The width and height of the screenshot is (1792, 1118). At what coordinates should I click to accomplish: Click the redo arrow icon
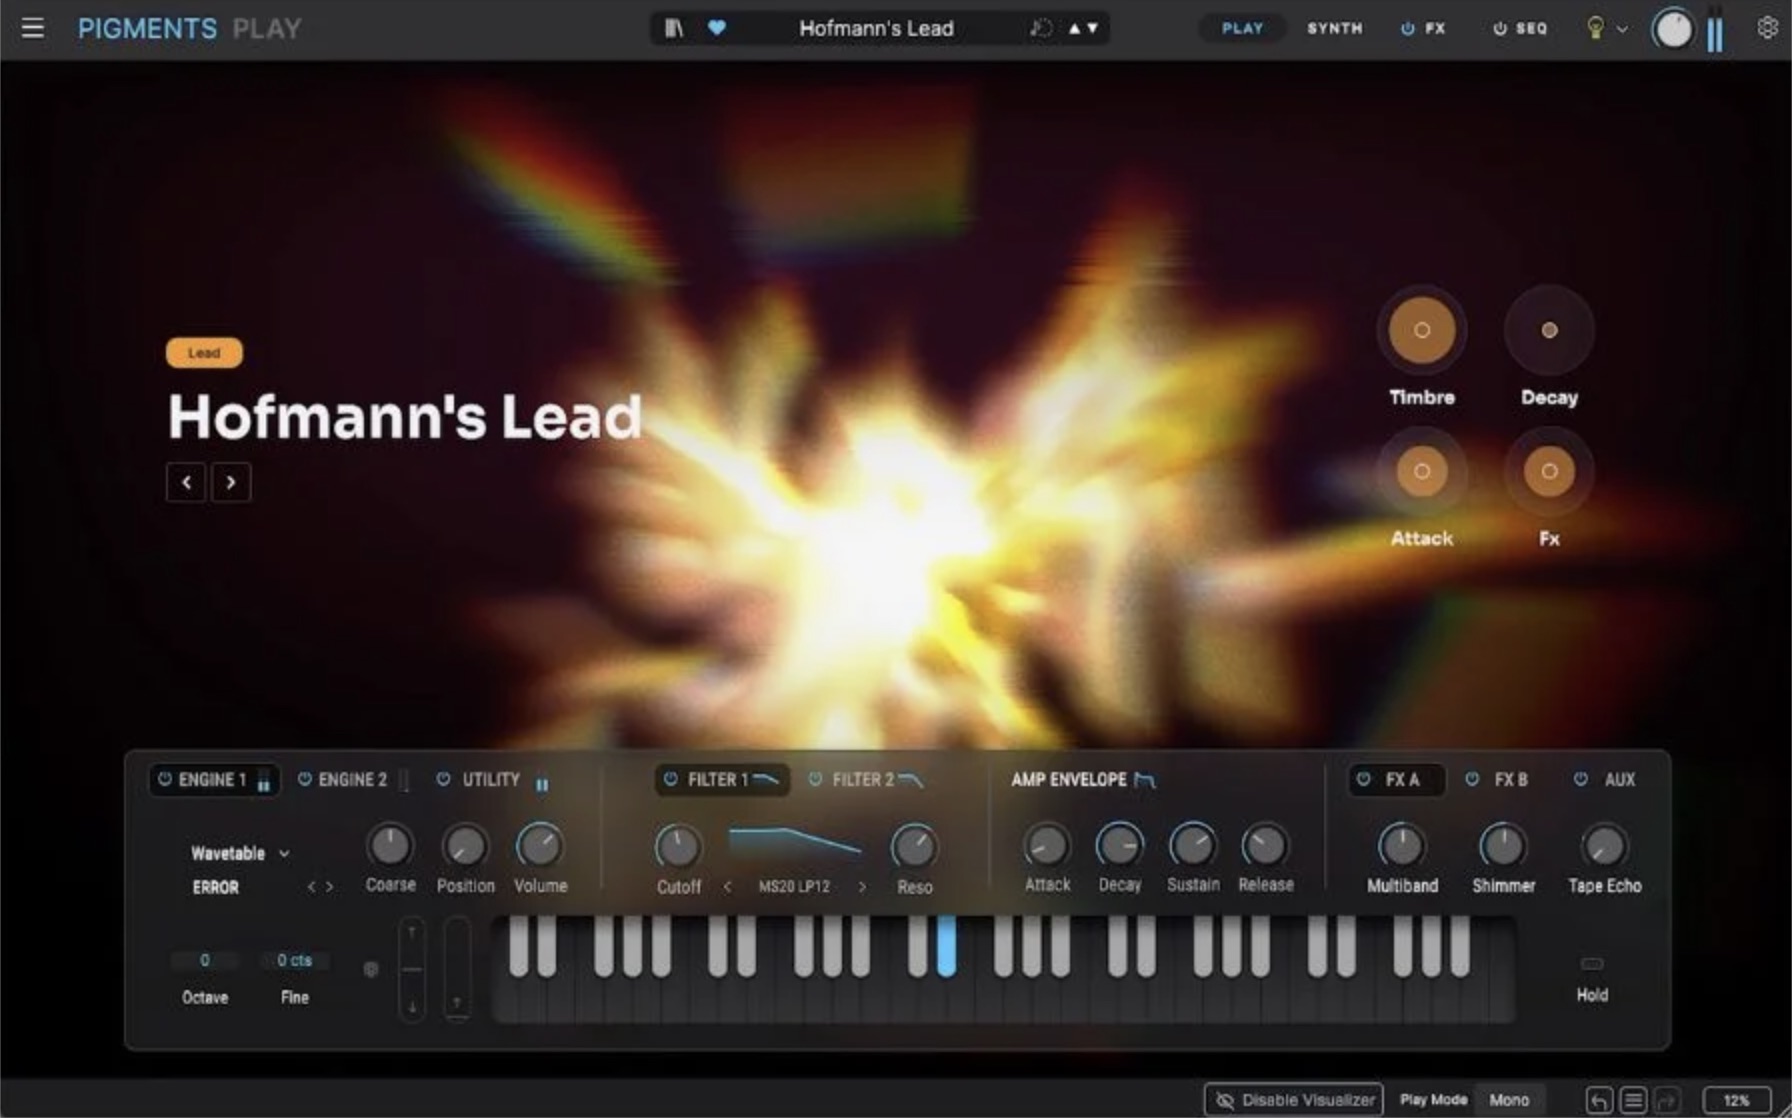1667,1100
